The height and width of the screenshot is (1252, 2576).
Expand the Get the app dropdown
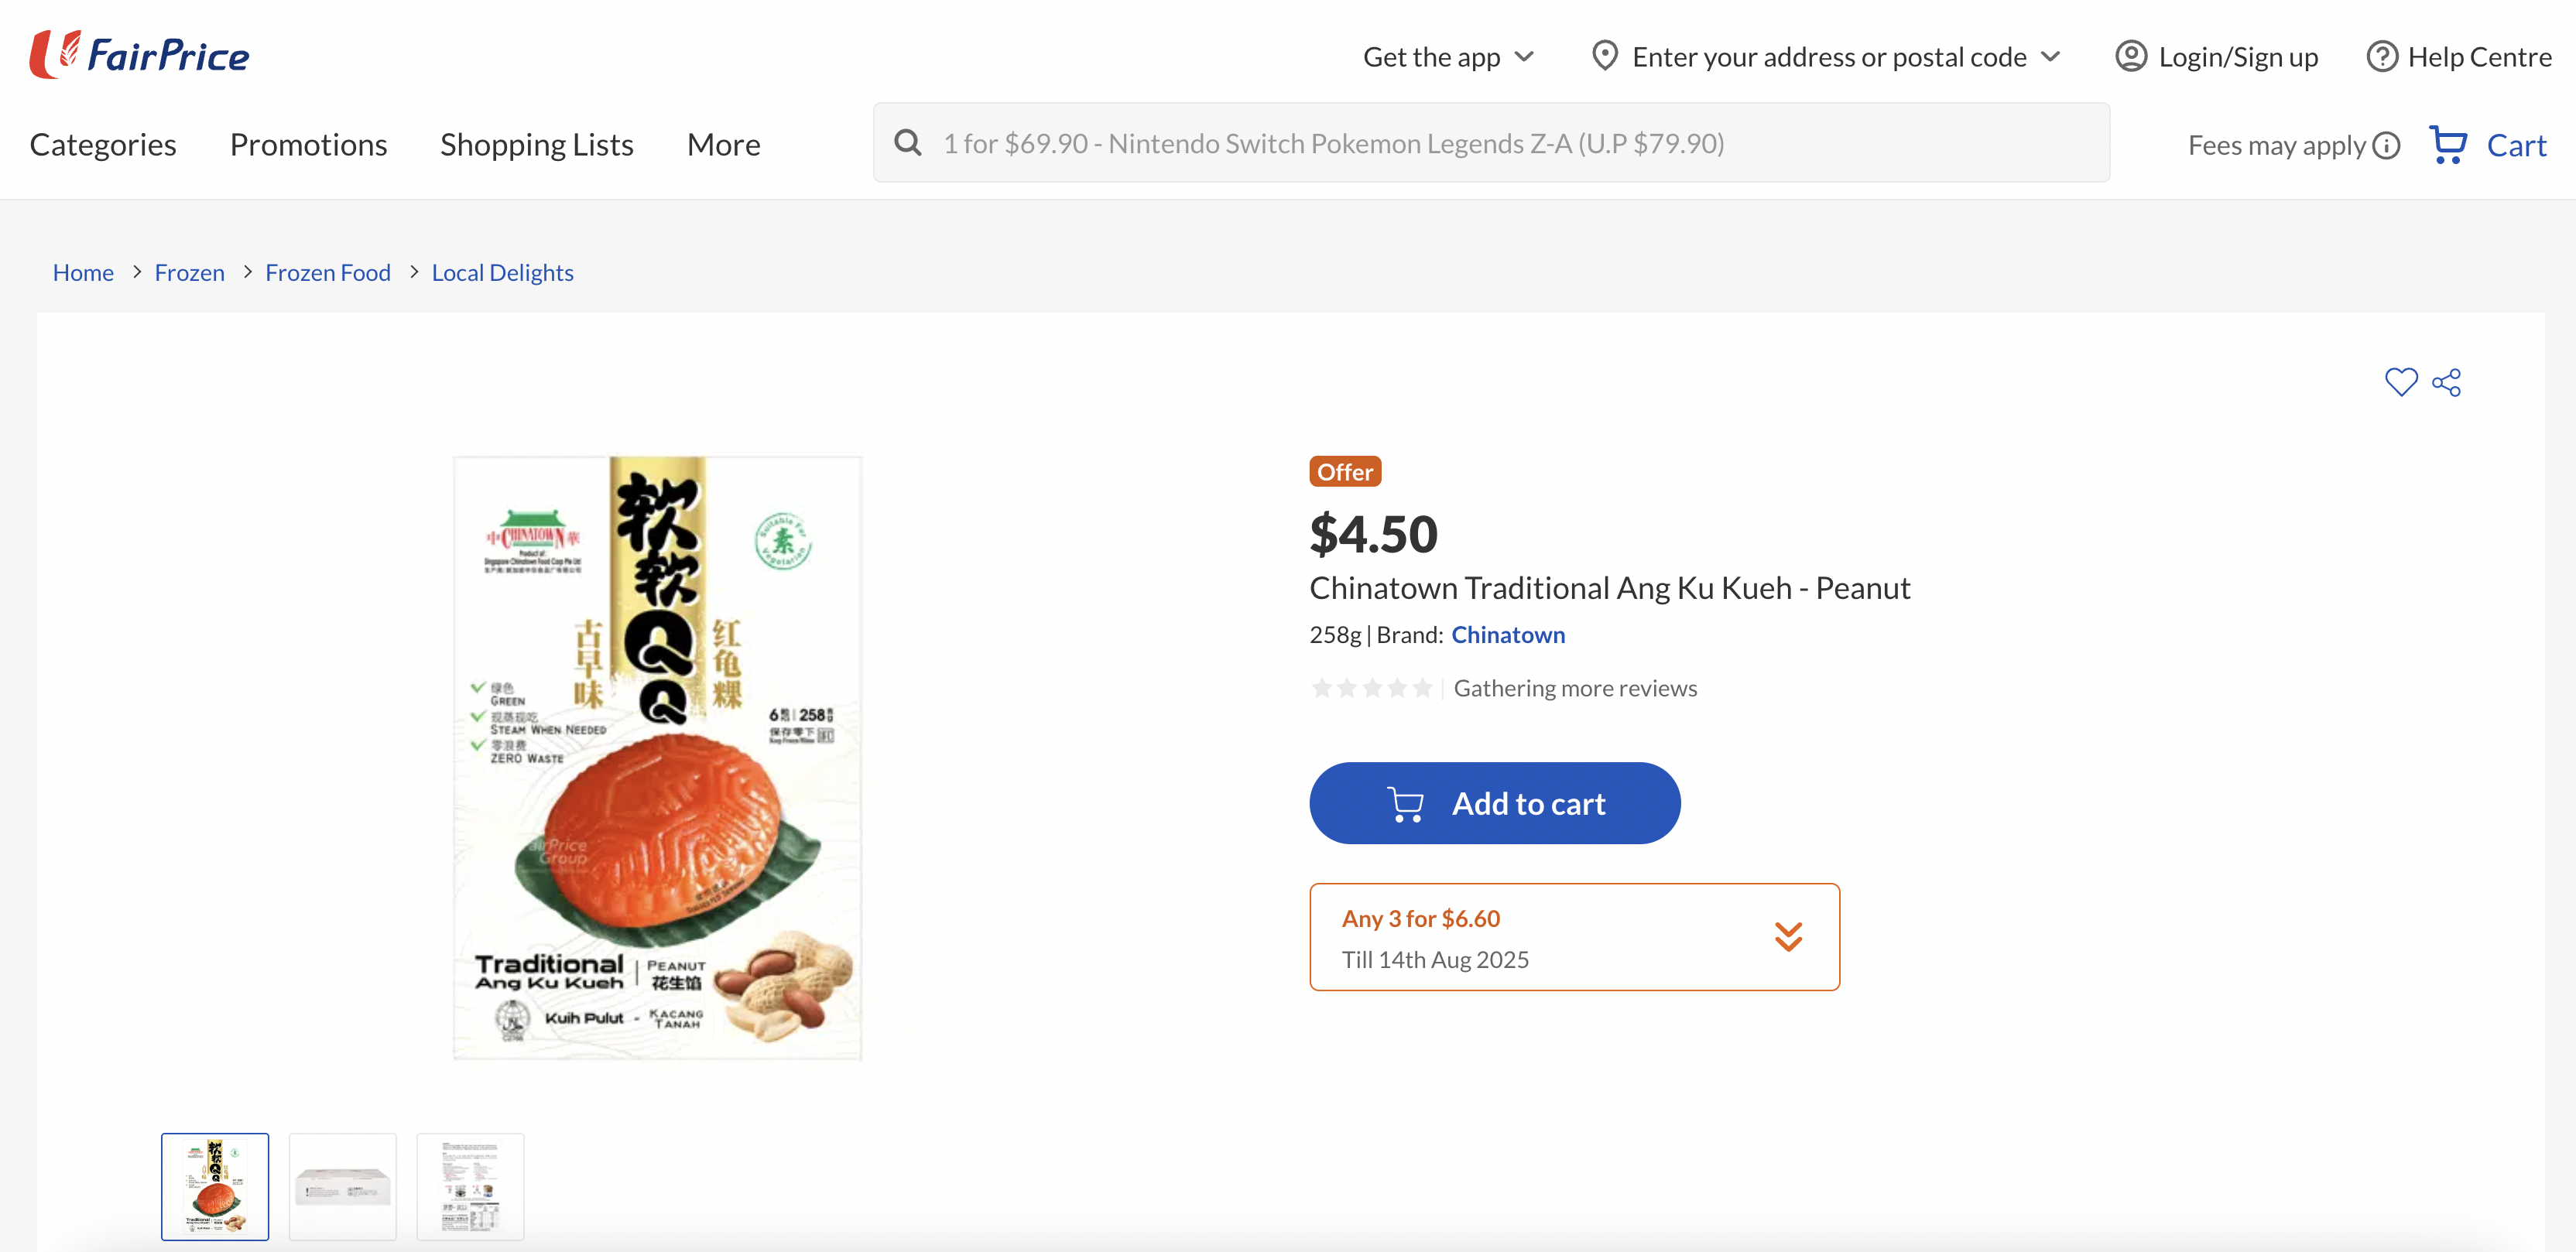point(1448,57)
